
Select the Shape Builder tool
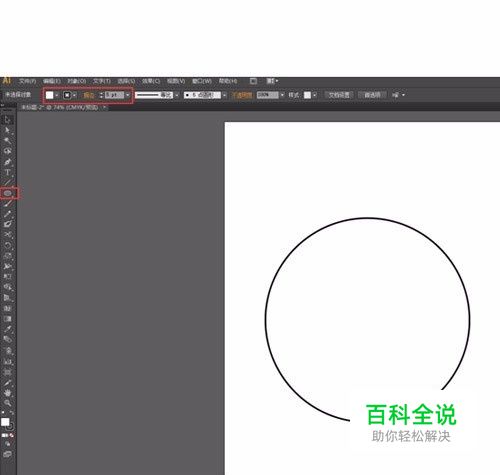[x=7, y=287]
